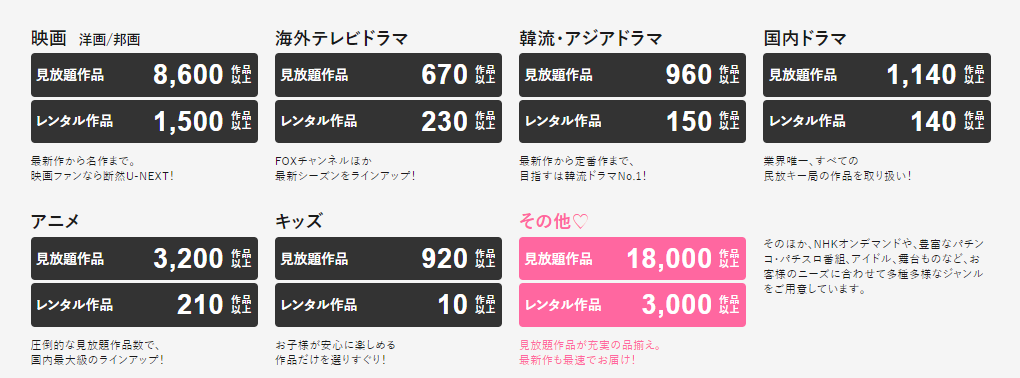Click the 韓流・アジアドラマ category heading
Image resolution: width=1020 pixels, height=378 pixels.
tap(591, 39)
